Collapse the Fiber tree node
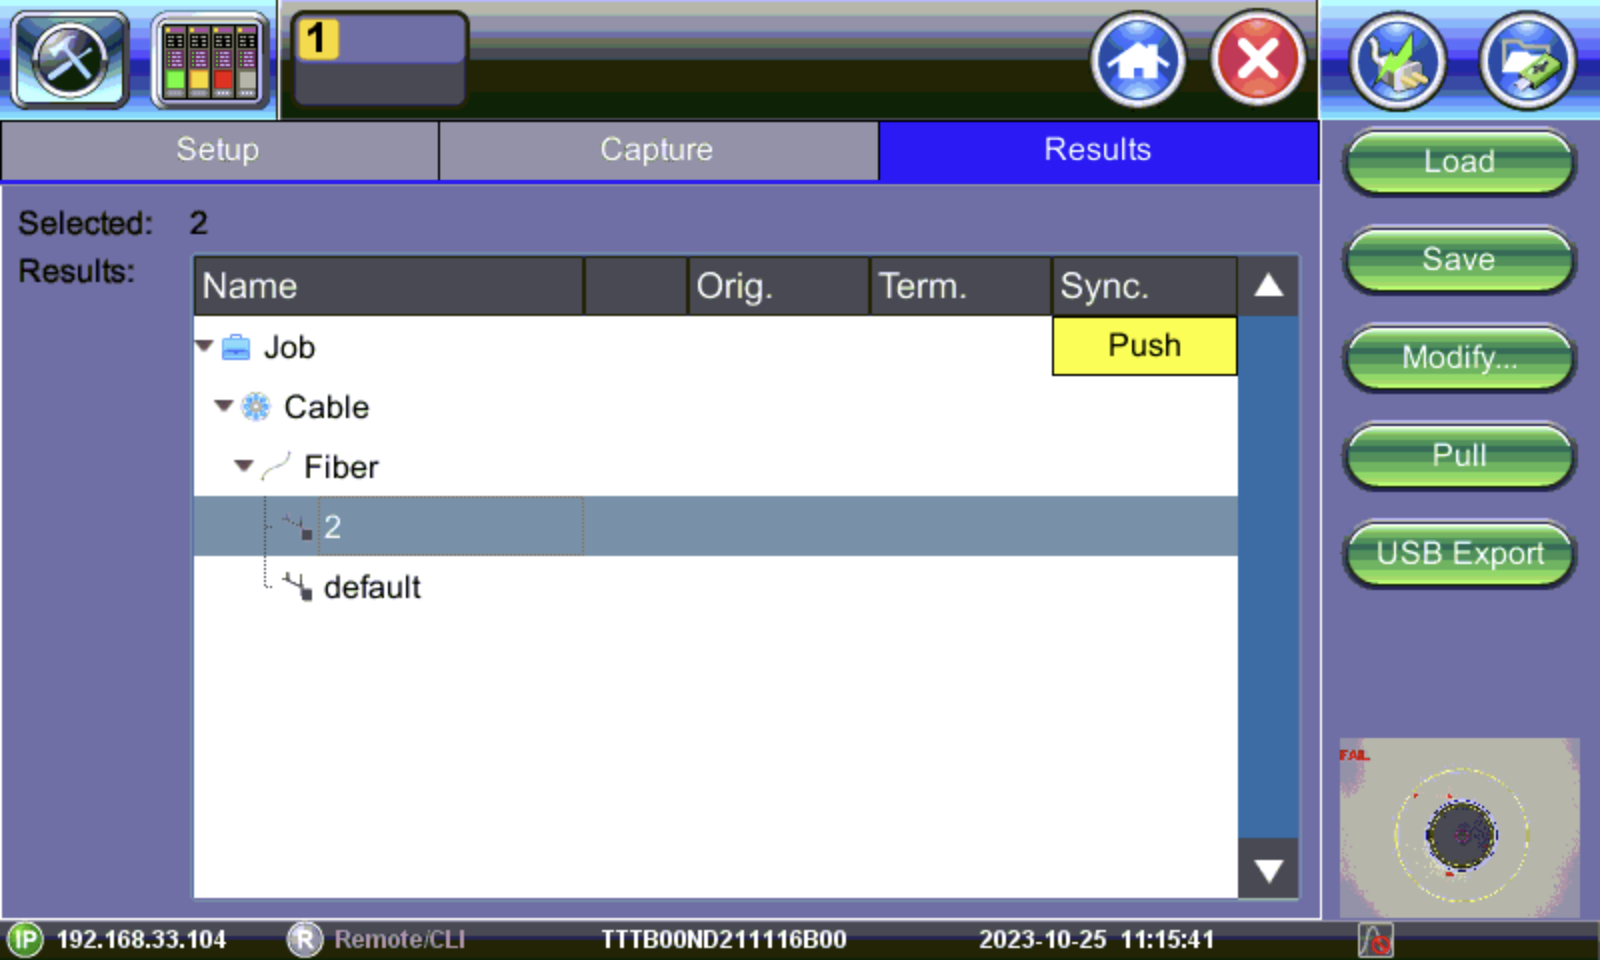The height and width of the screenshot is (960, 1600). (x=243, y=466)
